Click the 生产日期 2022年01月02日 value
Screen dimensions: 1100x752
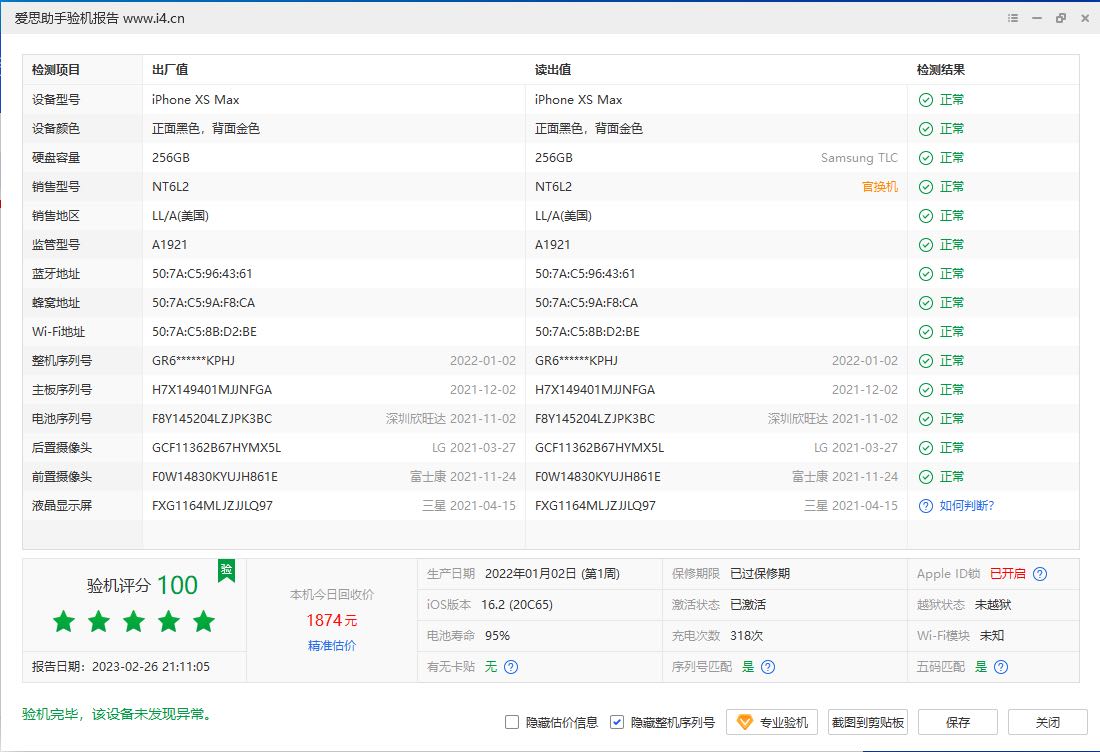[552, 574]
